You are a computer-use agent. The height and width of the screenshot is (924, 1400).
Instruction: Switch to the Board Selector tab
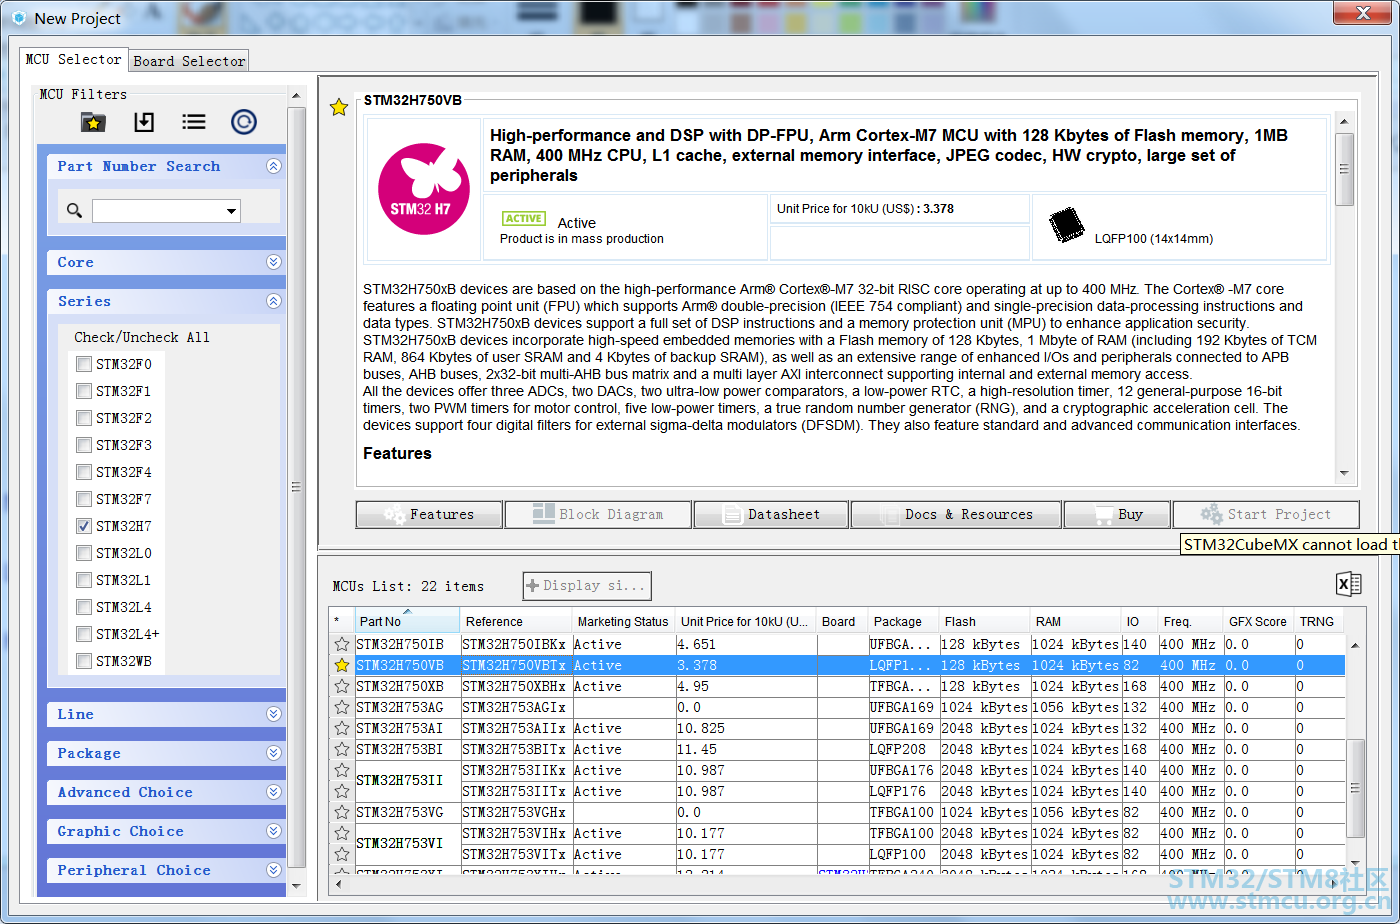[x=189, y=61]
